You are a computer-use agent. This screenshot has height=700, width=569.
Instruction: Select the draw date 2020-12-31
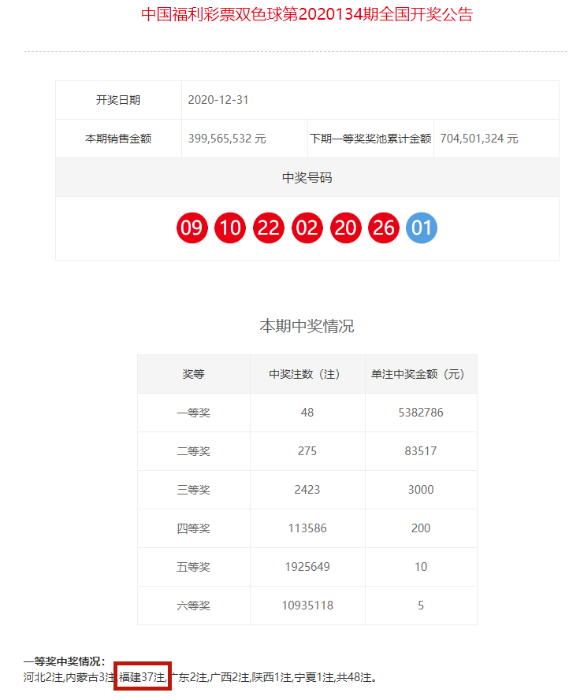[218, 100]
